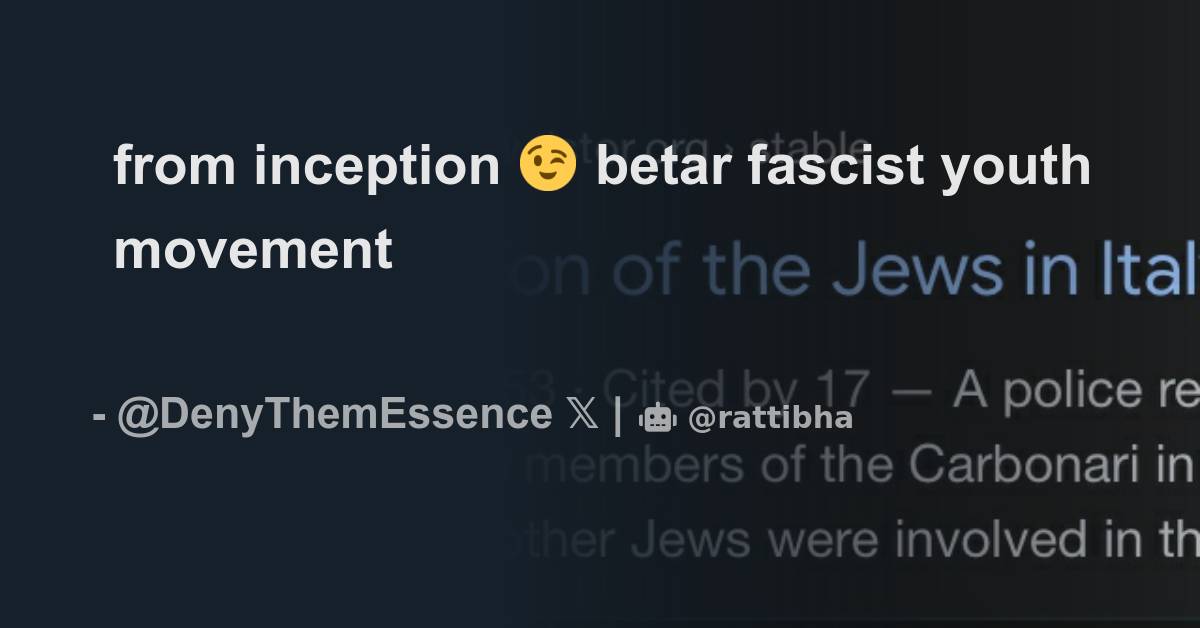Open the @DenyThemEssence profile handle
This screenshot has height=628, width=1200.
(x=334, y=414)
